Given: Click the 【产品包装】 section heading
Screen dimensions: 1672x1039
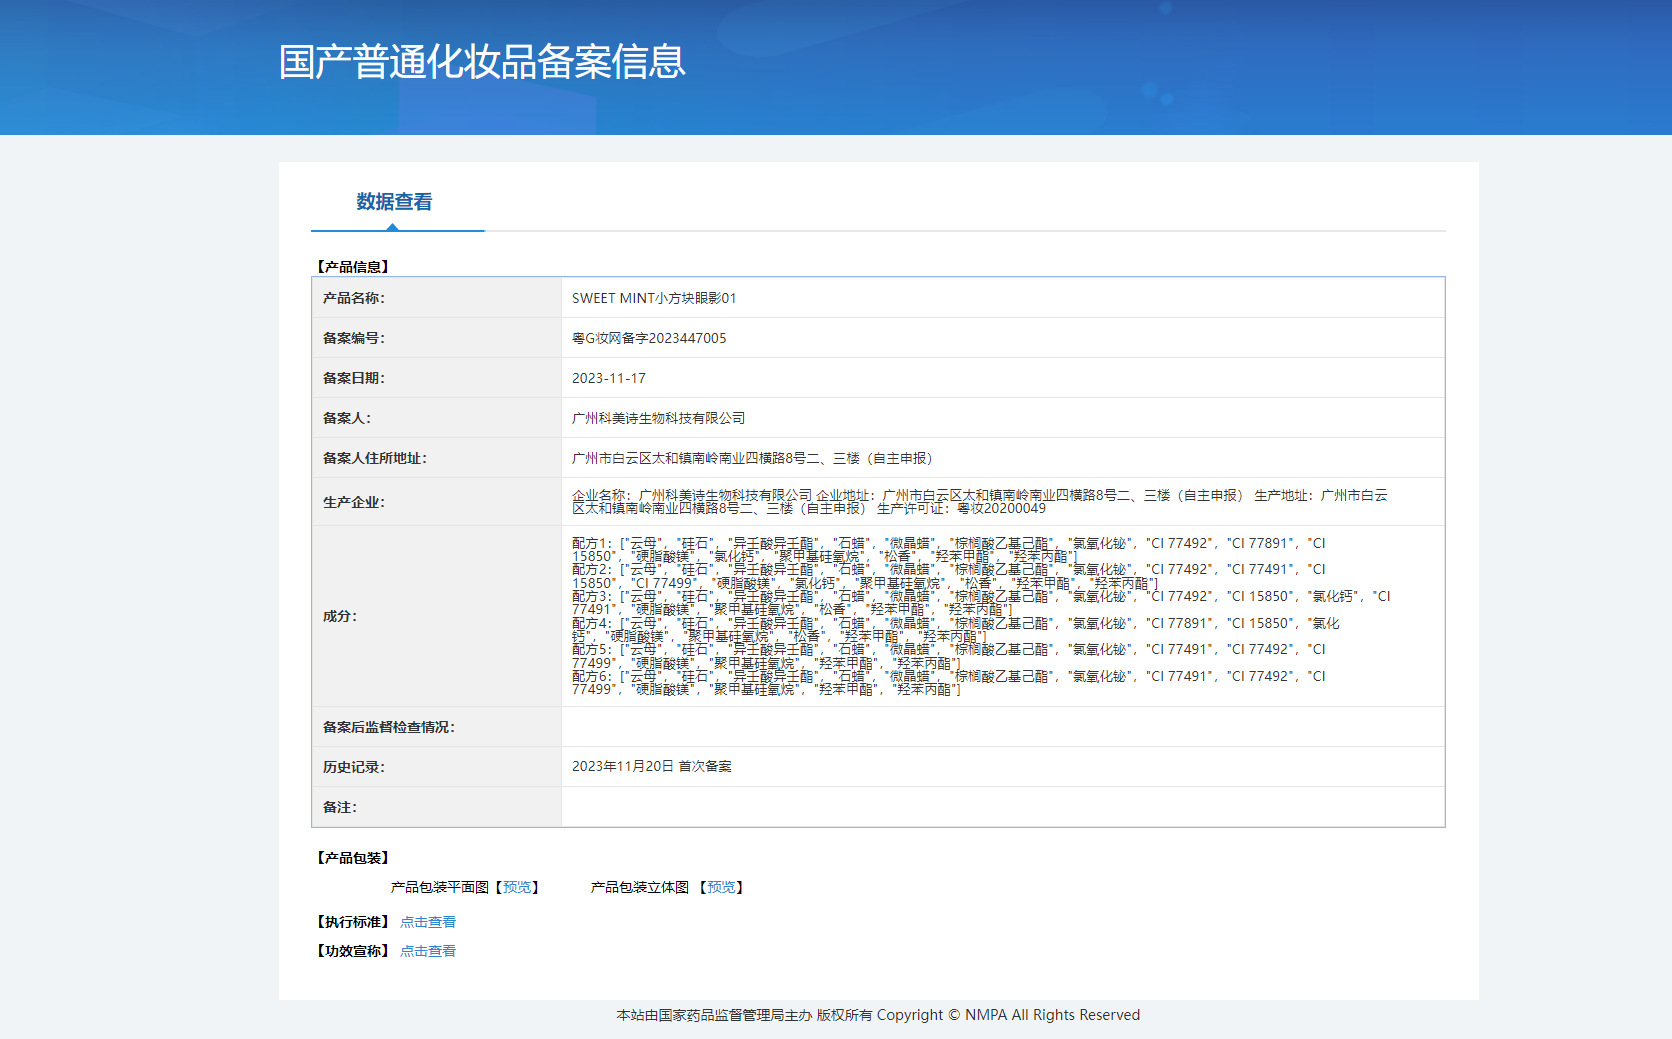Looking at the screenshot, I should (x=353, y=858).
